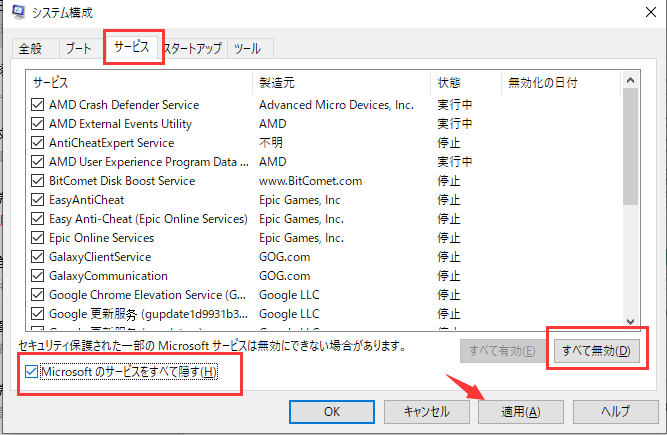
Task: Toggle Microsoft のサービスをすべて隠す checkbox
Action: 32,372
